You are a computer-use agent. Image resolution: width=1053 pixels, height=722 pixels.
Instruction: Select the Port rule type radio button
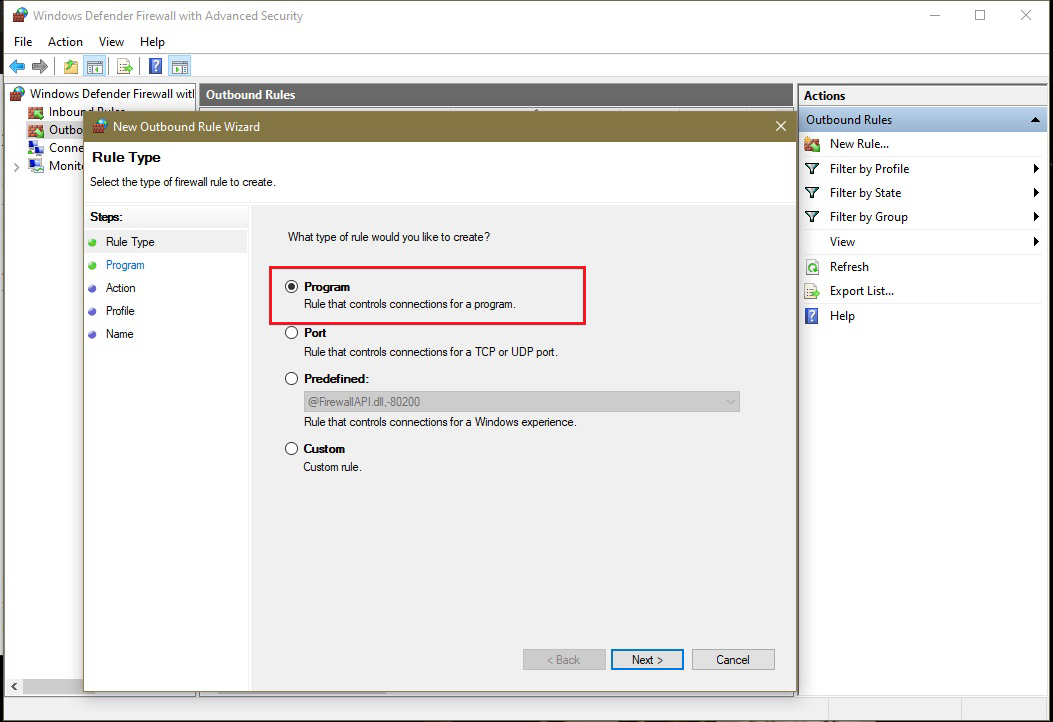coord(291,332)
